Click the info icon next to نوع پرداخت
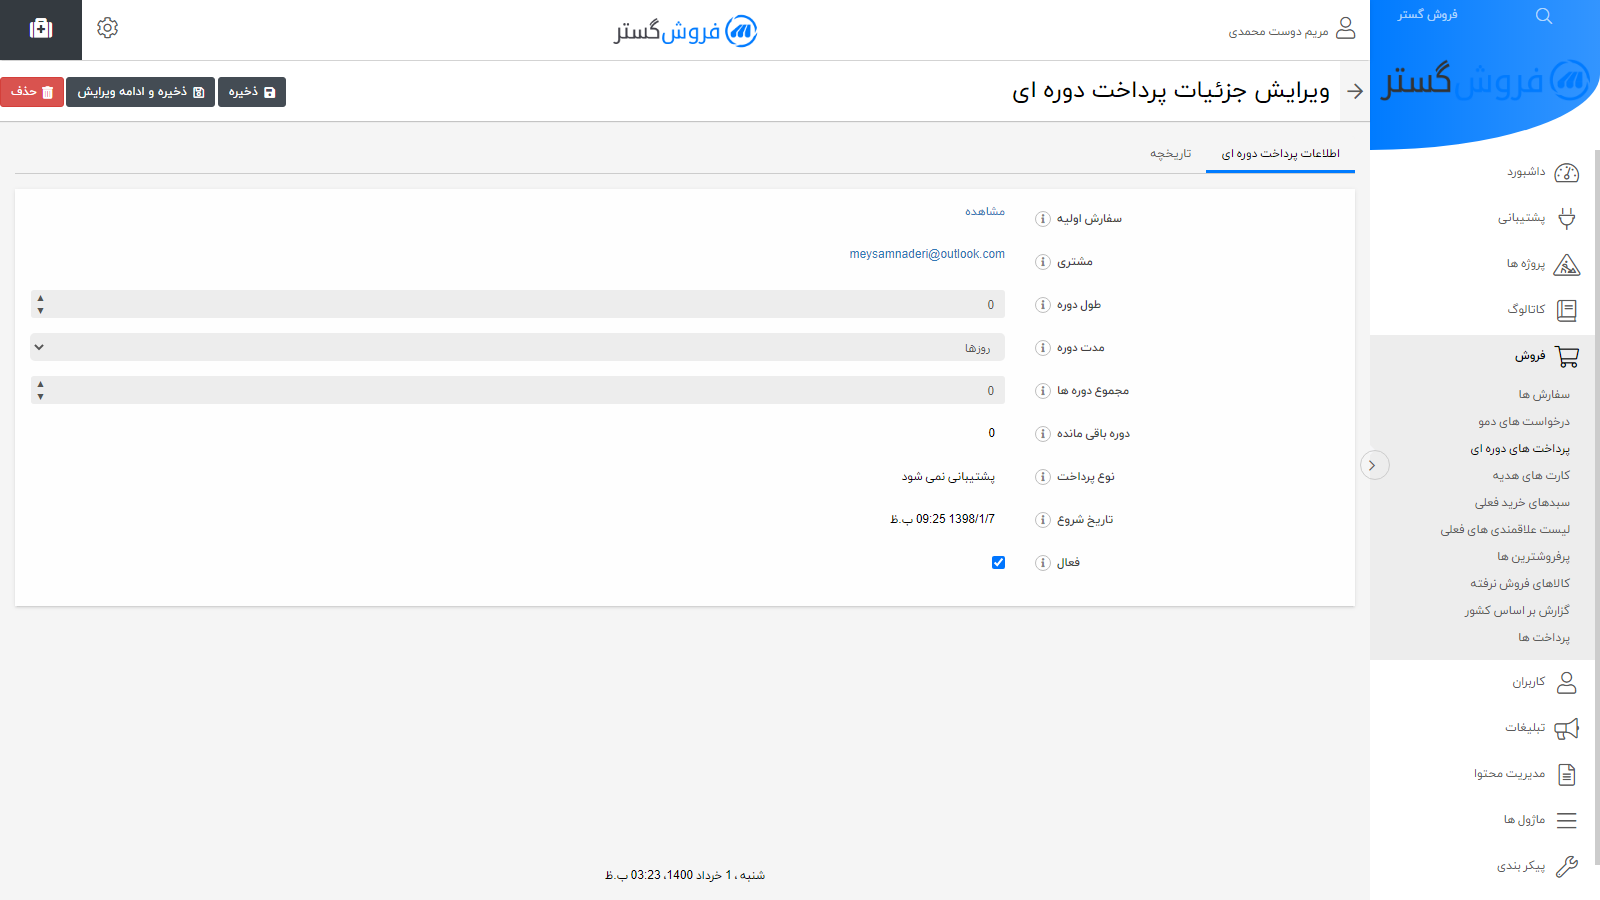Viewport: 1600px width, 900px height. 1042,476
